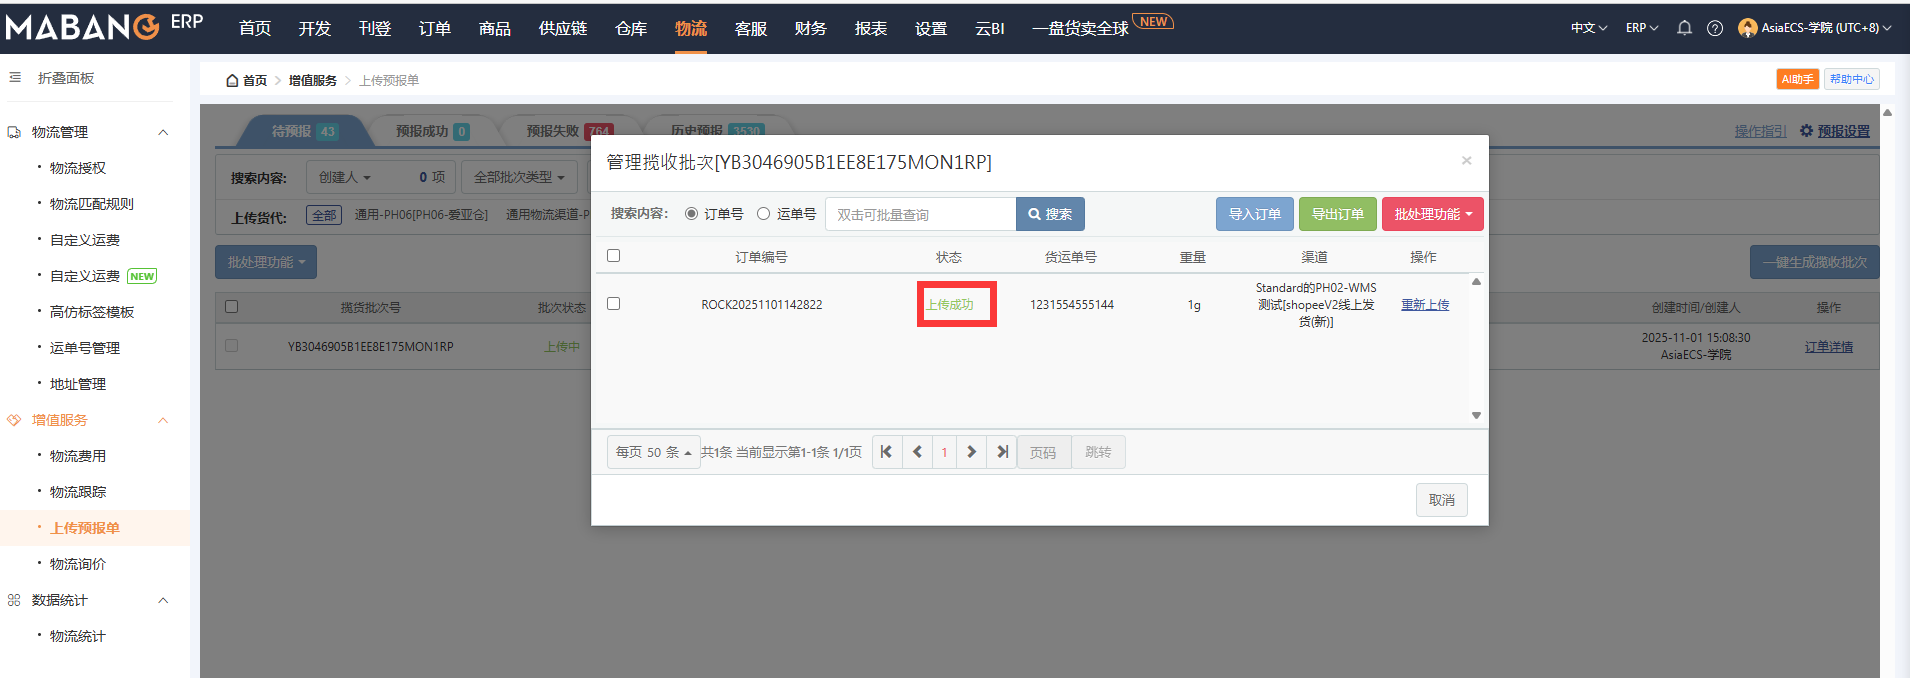Tick the select-all checkbox in dialog header
1910x678 pixels.
tap(614, 256)
